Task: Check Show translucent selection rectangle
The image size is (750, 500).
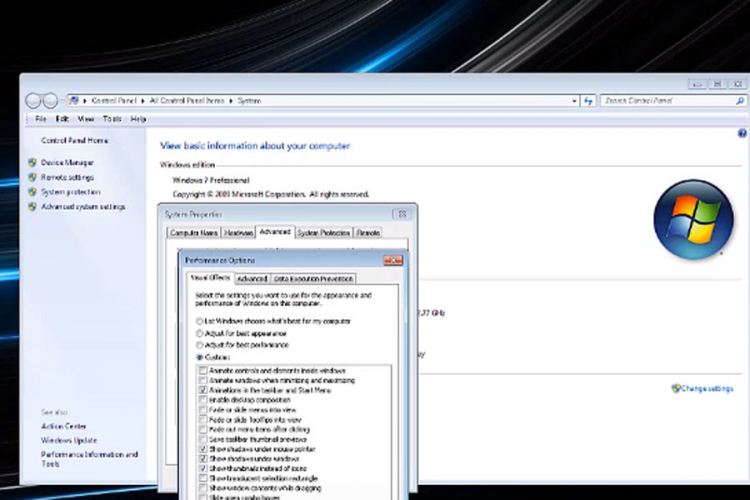Action: (x=203, y=478)
